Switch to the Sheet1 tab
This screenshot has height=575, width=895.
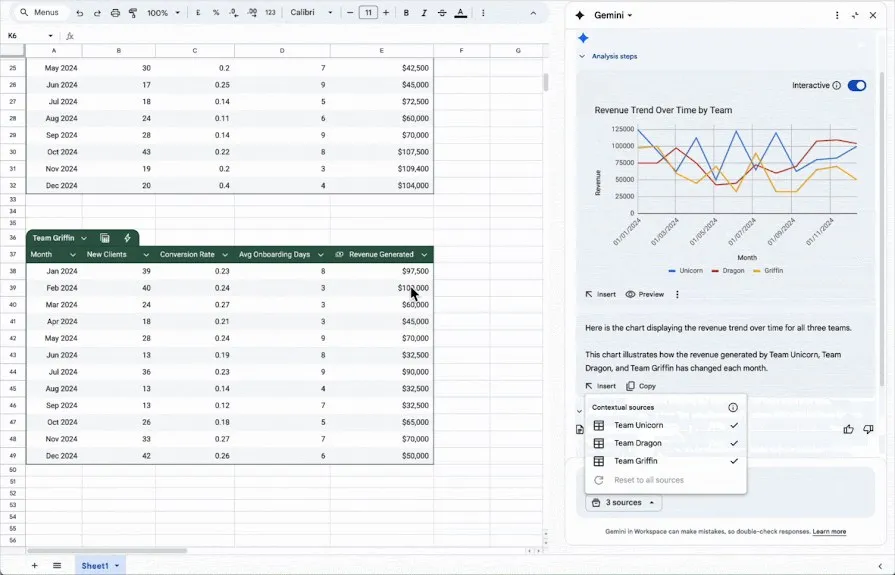coord(100,565)
